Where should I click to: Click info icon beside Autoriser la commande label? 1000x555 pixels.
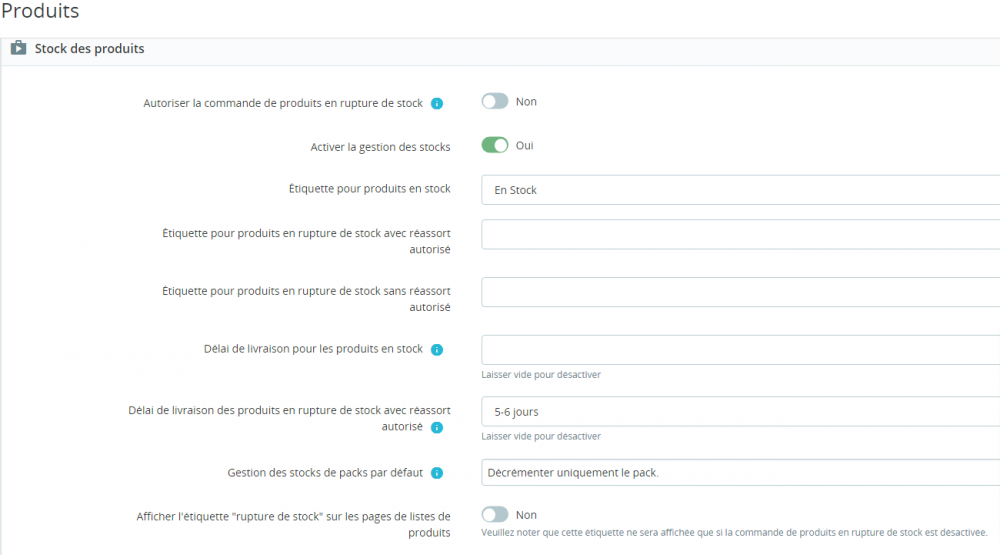437,103
